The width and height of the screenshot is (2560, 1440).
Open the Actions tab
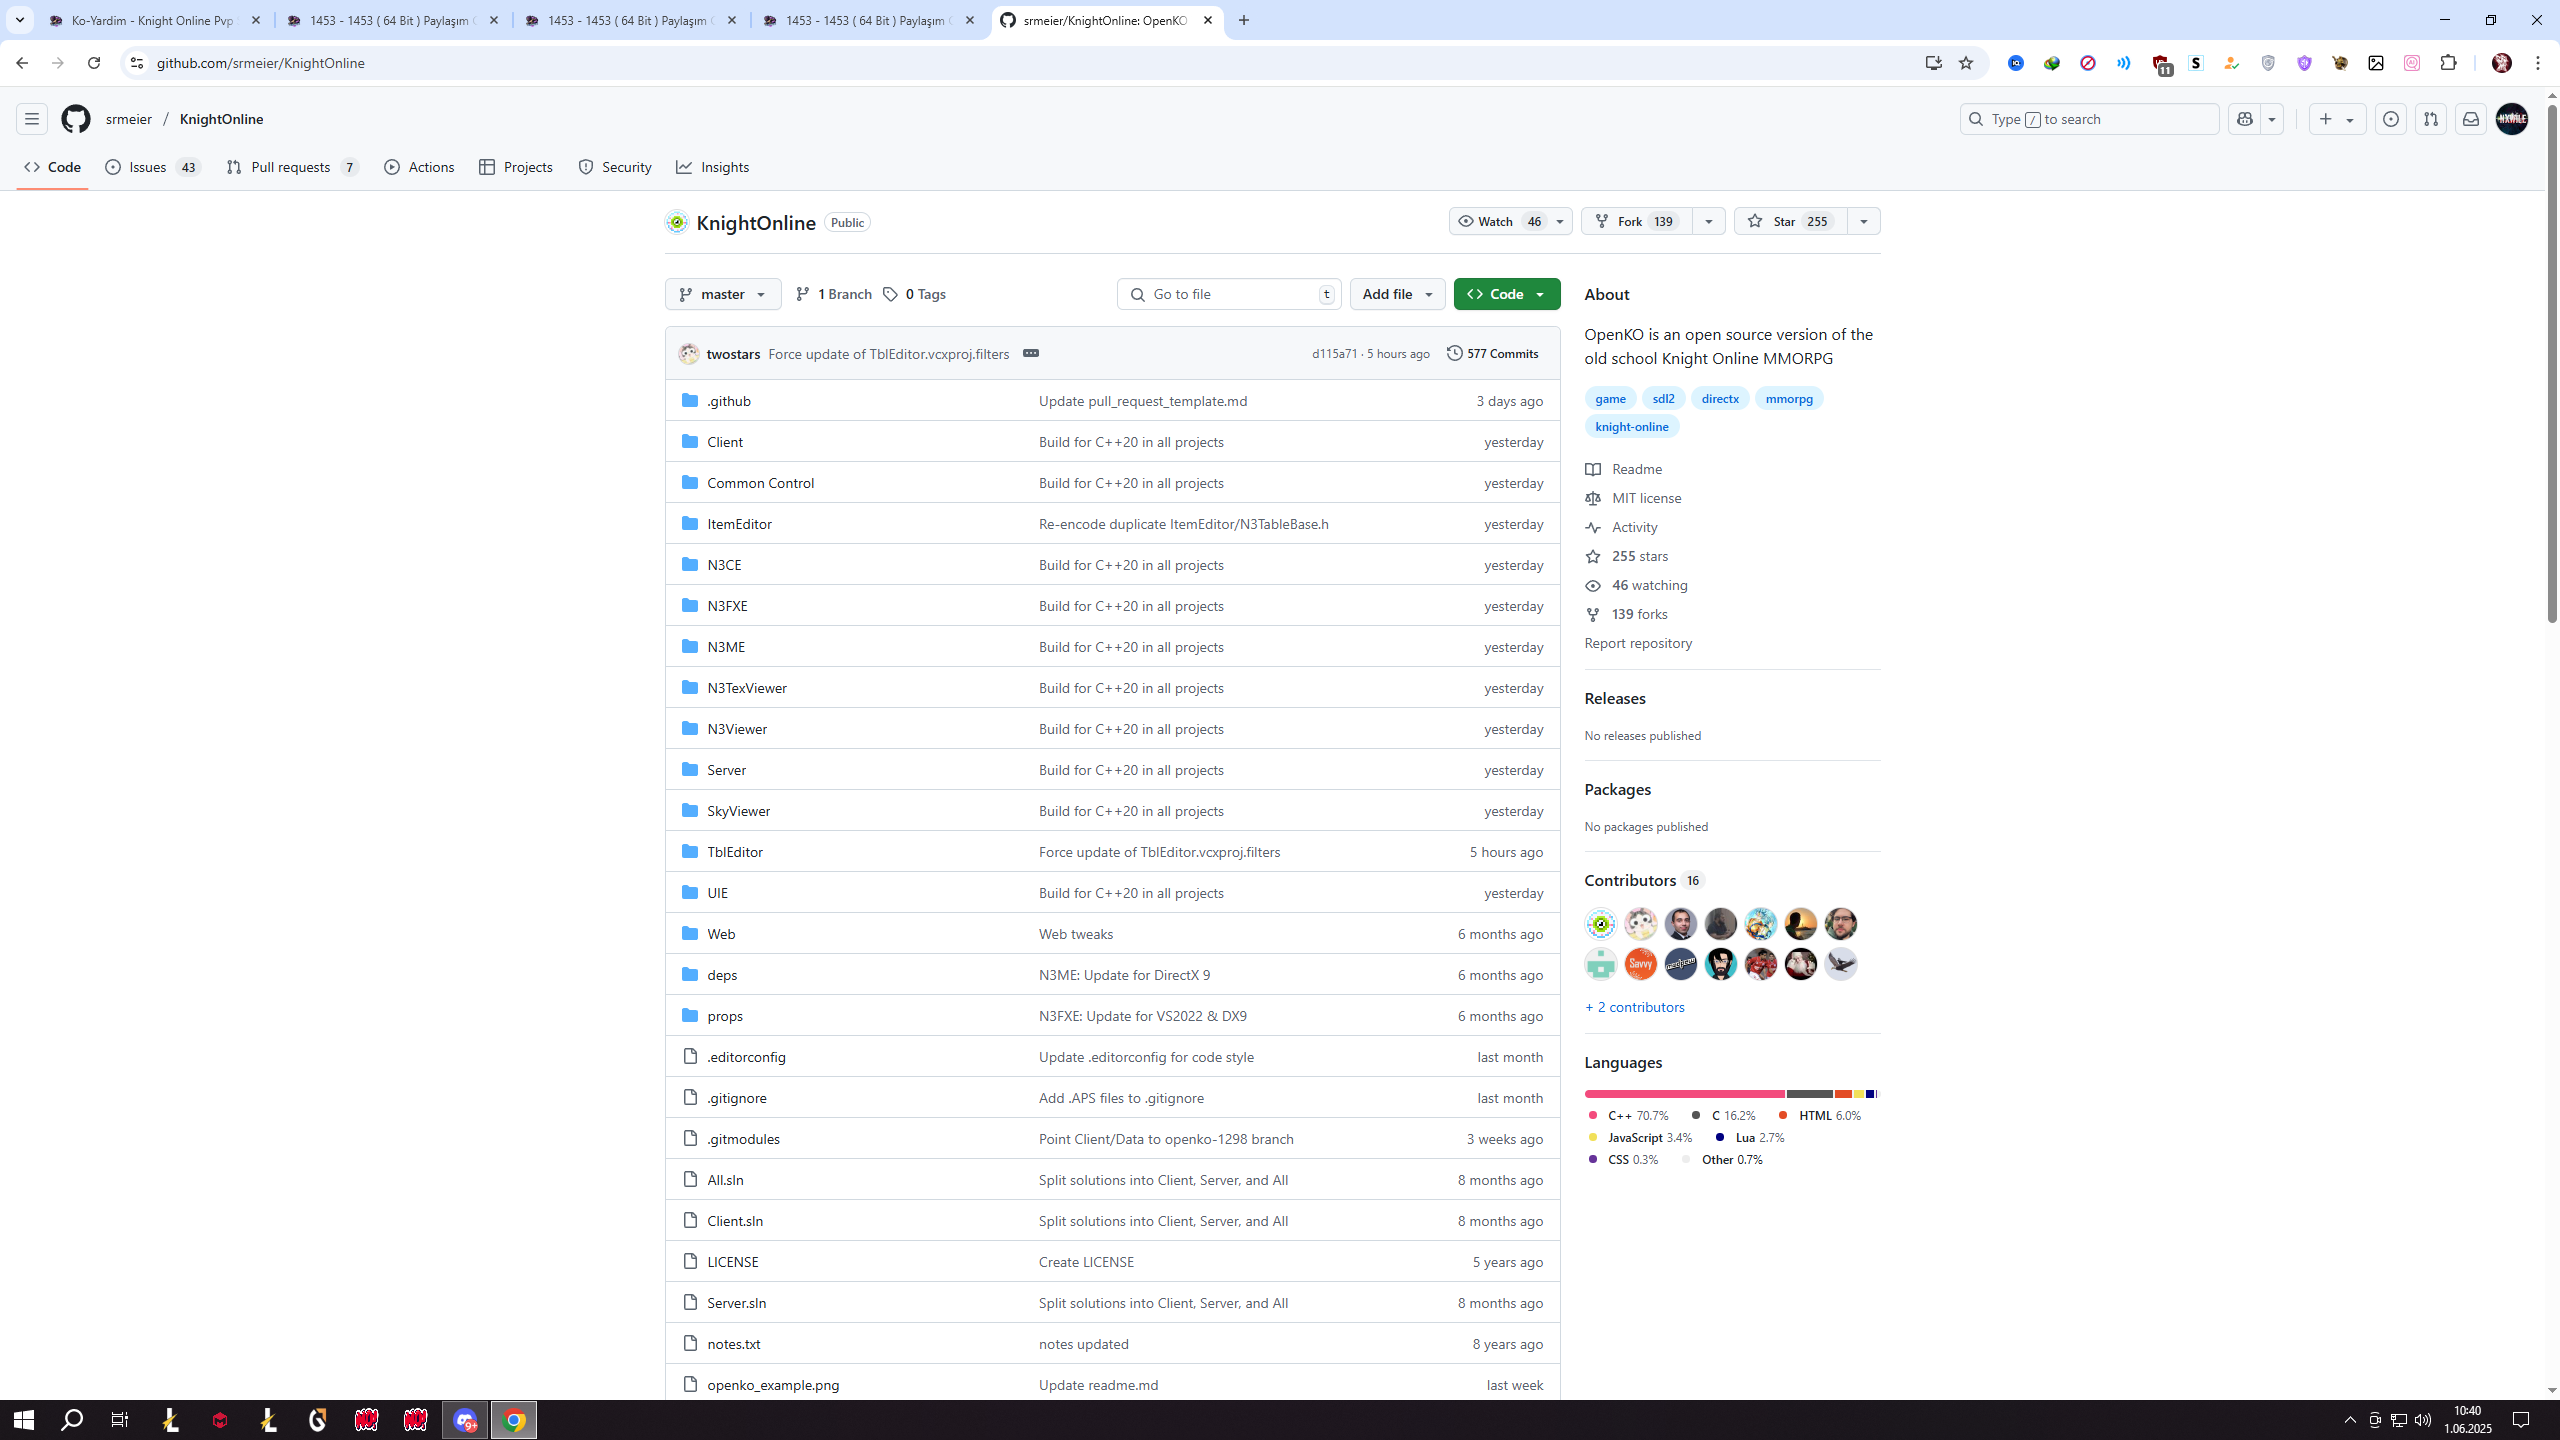pos(419,167)
